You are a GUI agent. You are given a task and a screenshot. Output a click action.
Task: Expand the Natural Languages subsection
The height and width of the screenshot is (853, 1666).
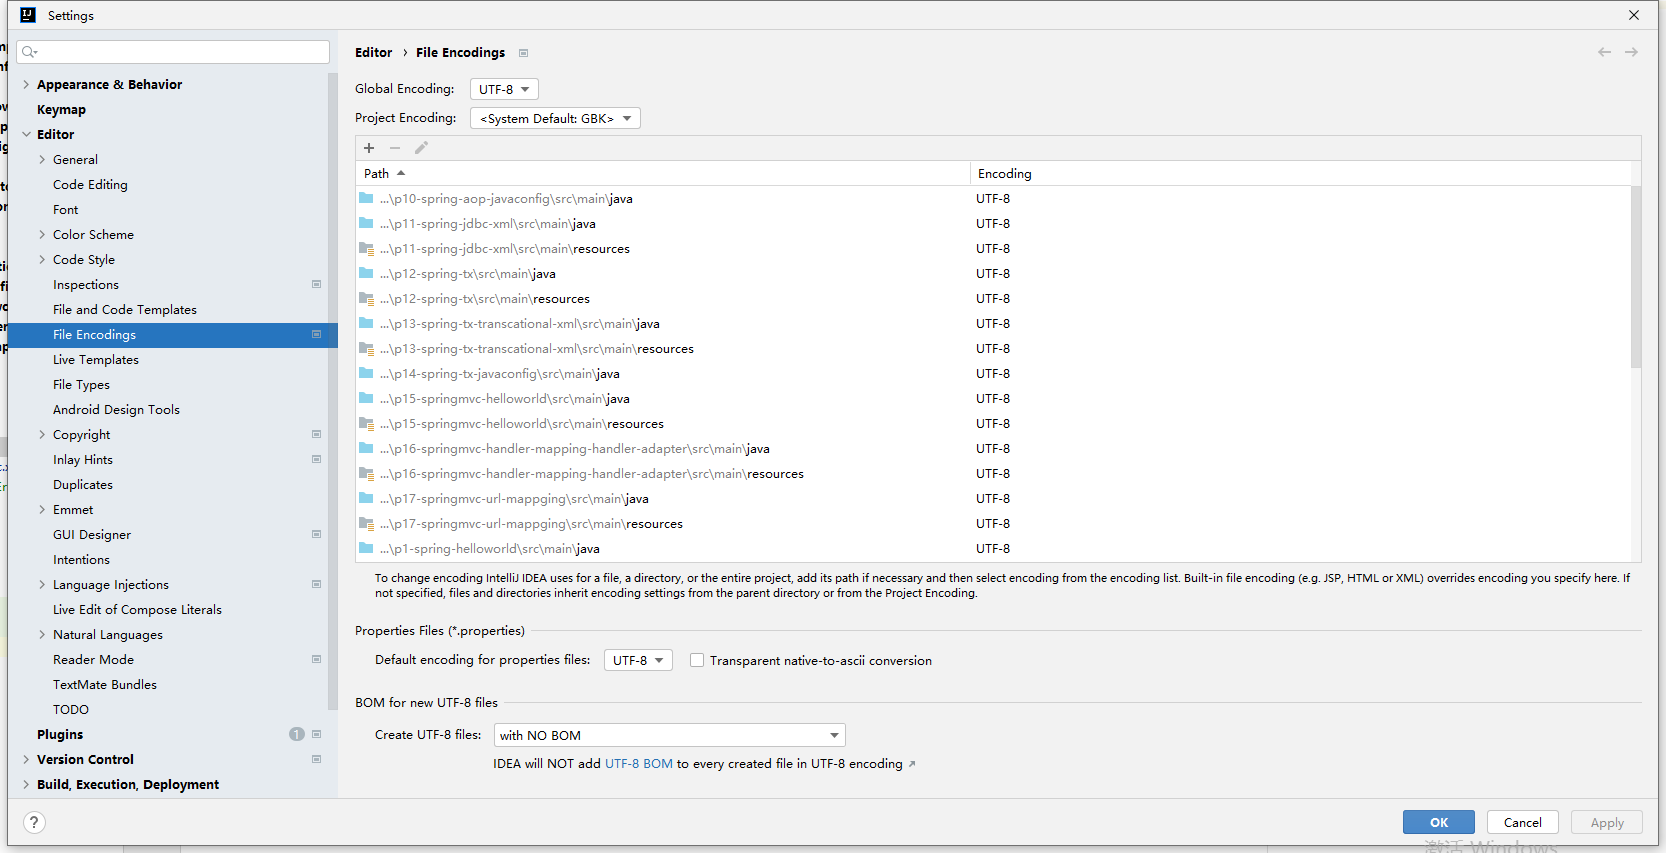point(42,634)
